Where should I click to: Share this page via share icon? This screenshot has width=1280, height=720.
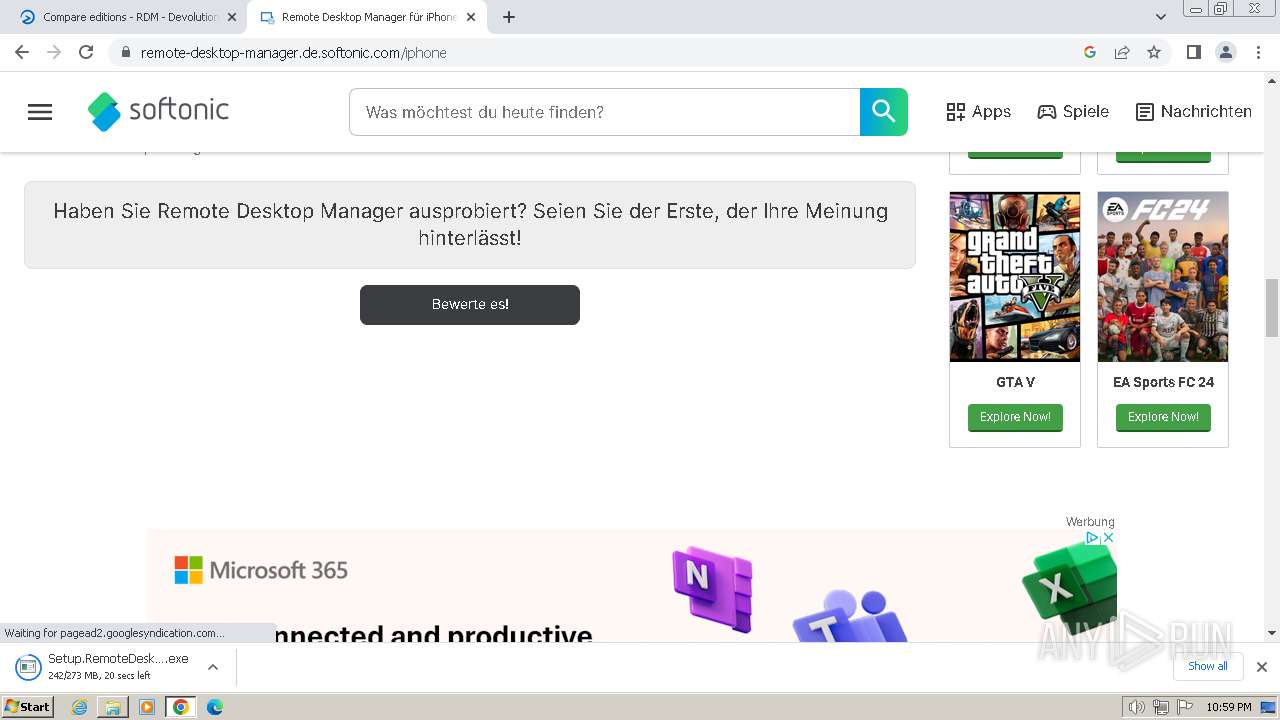(x=1122, y=52)
